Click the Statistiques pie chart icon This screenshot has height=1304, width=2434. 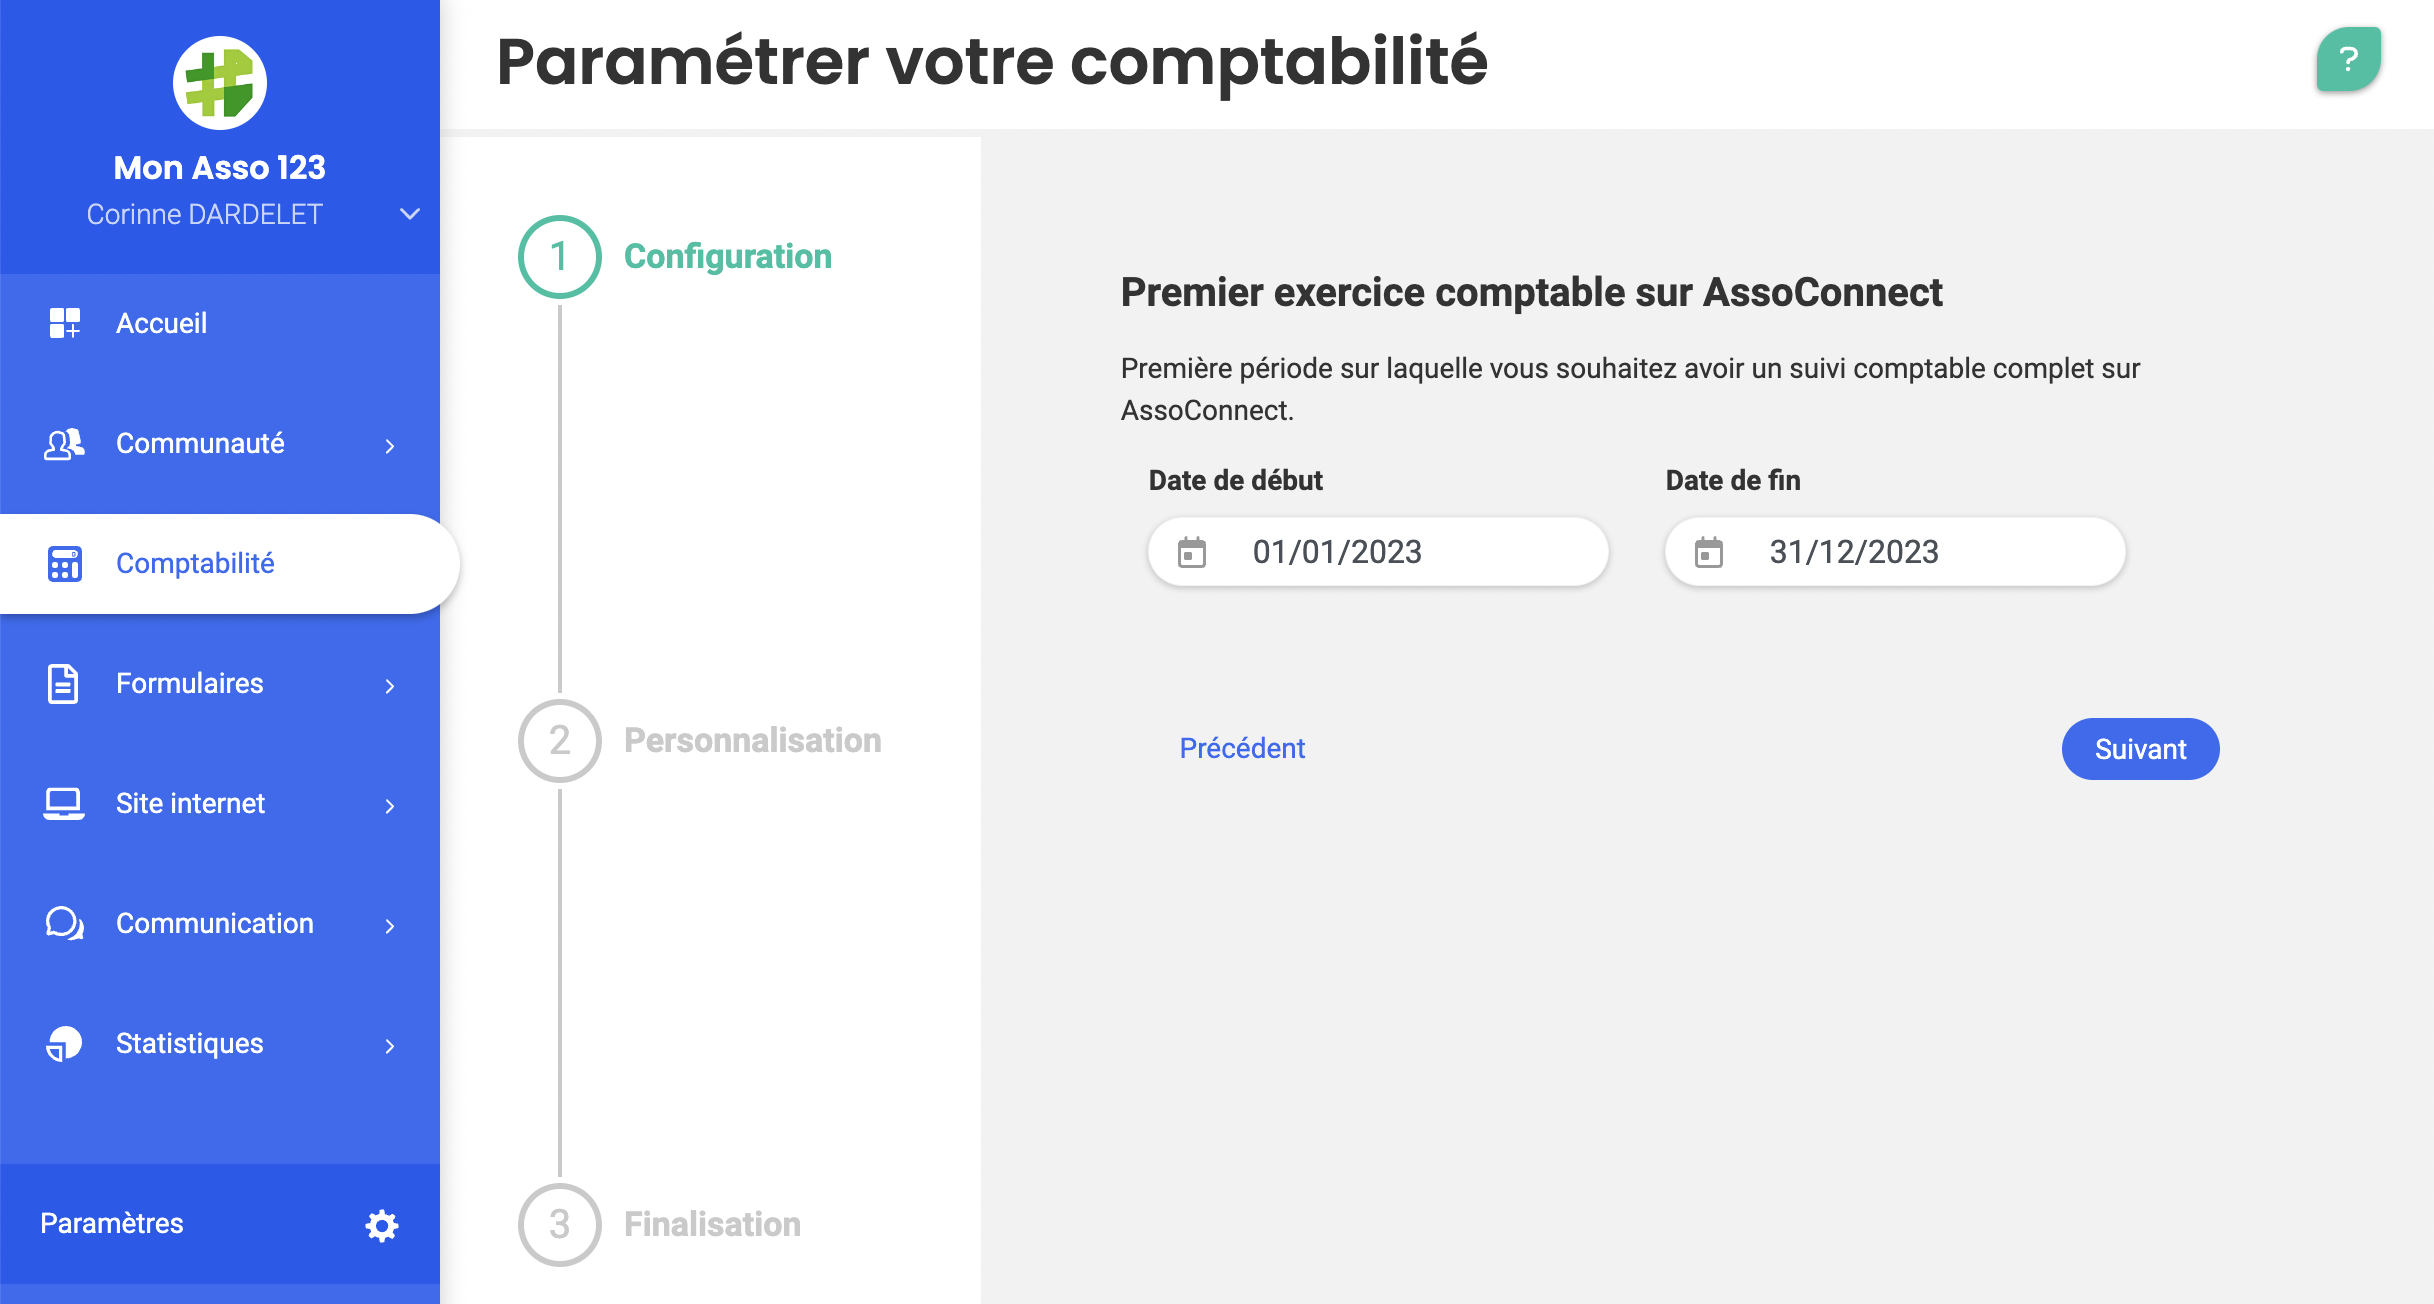(x=65, y=1044)
